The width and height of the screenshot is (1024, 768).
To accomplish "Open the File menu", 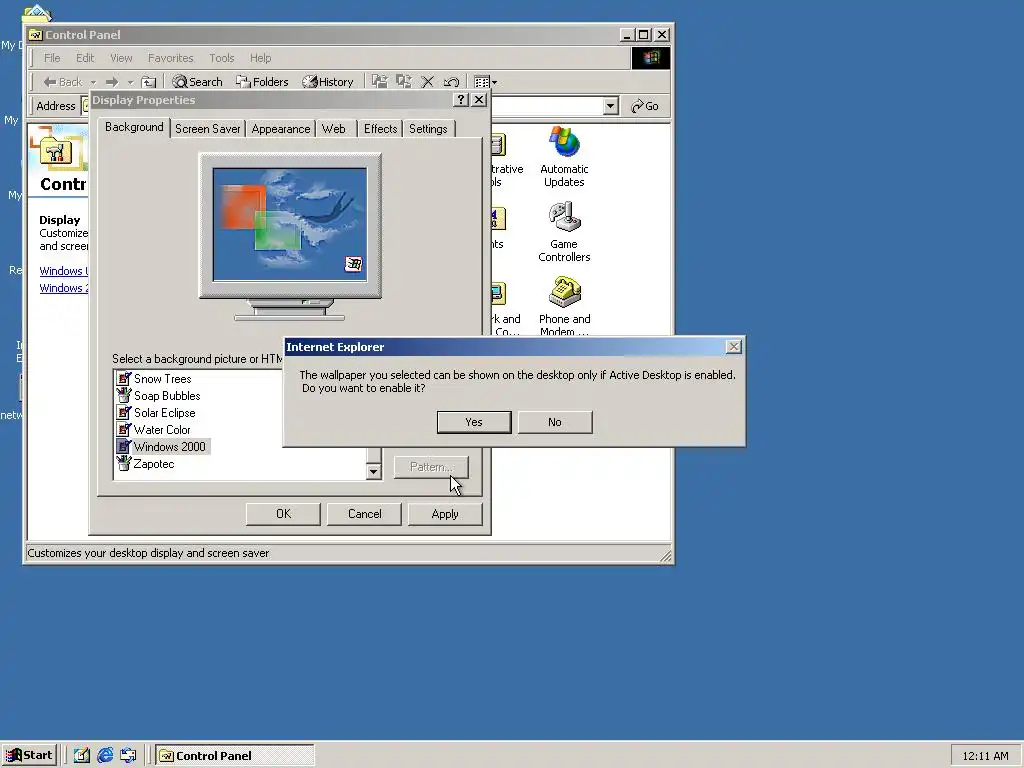I will [52, 58].
